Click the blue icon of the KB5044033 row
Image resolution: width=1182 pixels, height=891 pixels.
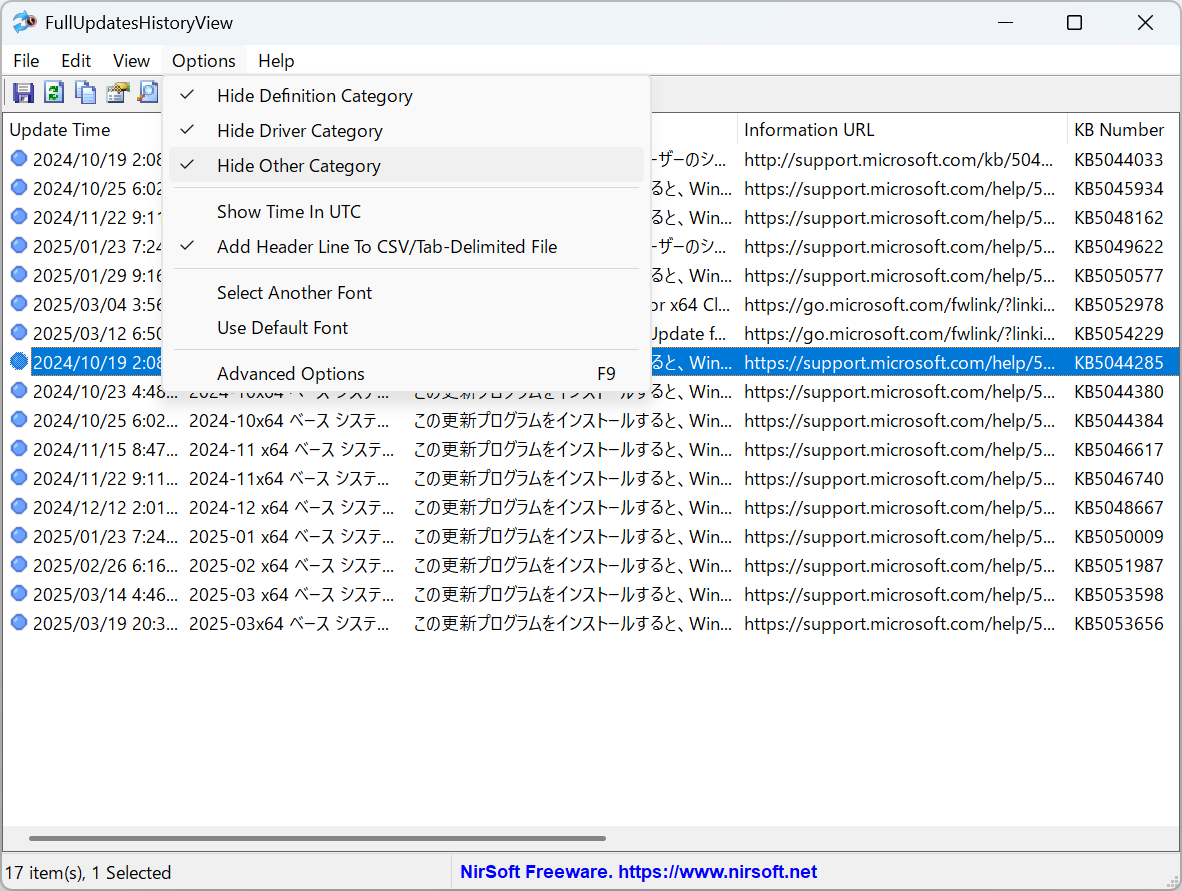coord(19,159)
